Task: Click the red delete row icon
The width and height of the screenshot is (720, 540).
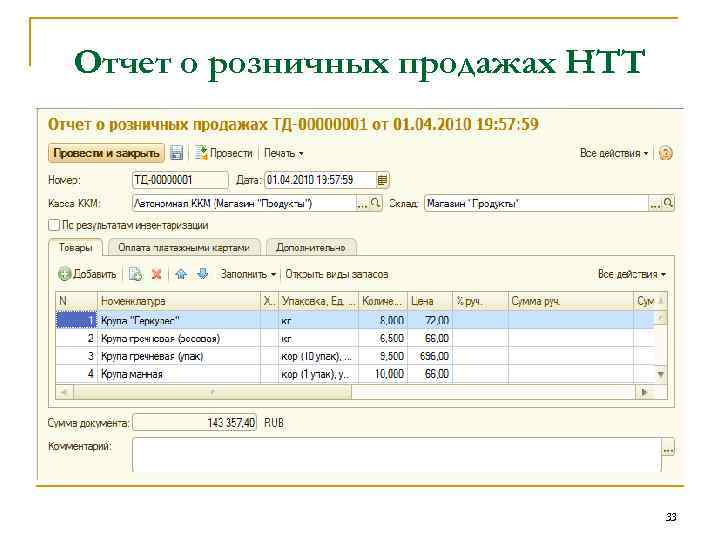Action: (x=157, y=274)
